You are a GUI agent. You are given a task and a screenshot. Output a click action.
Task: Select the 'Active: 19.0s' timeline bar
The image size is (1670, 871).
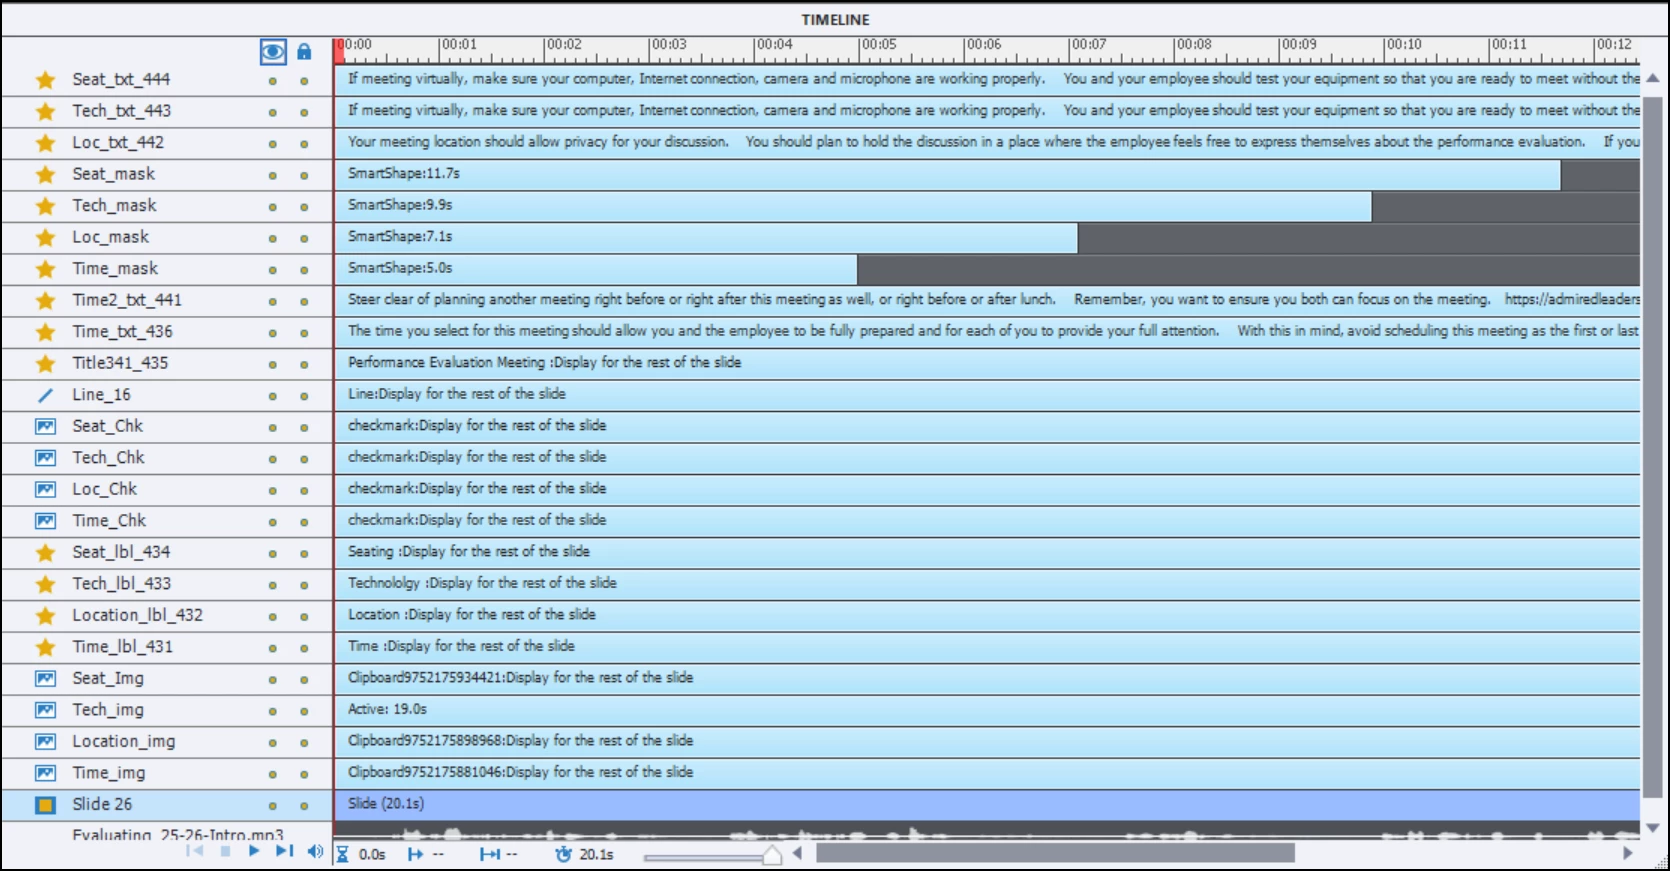point(988,709)
